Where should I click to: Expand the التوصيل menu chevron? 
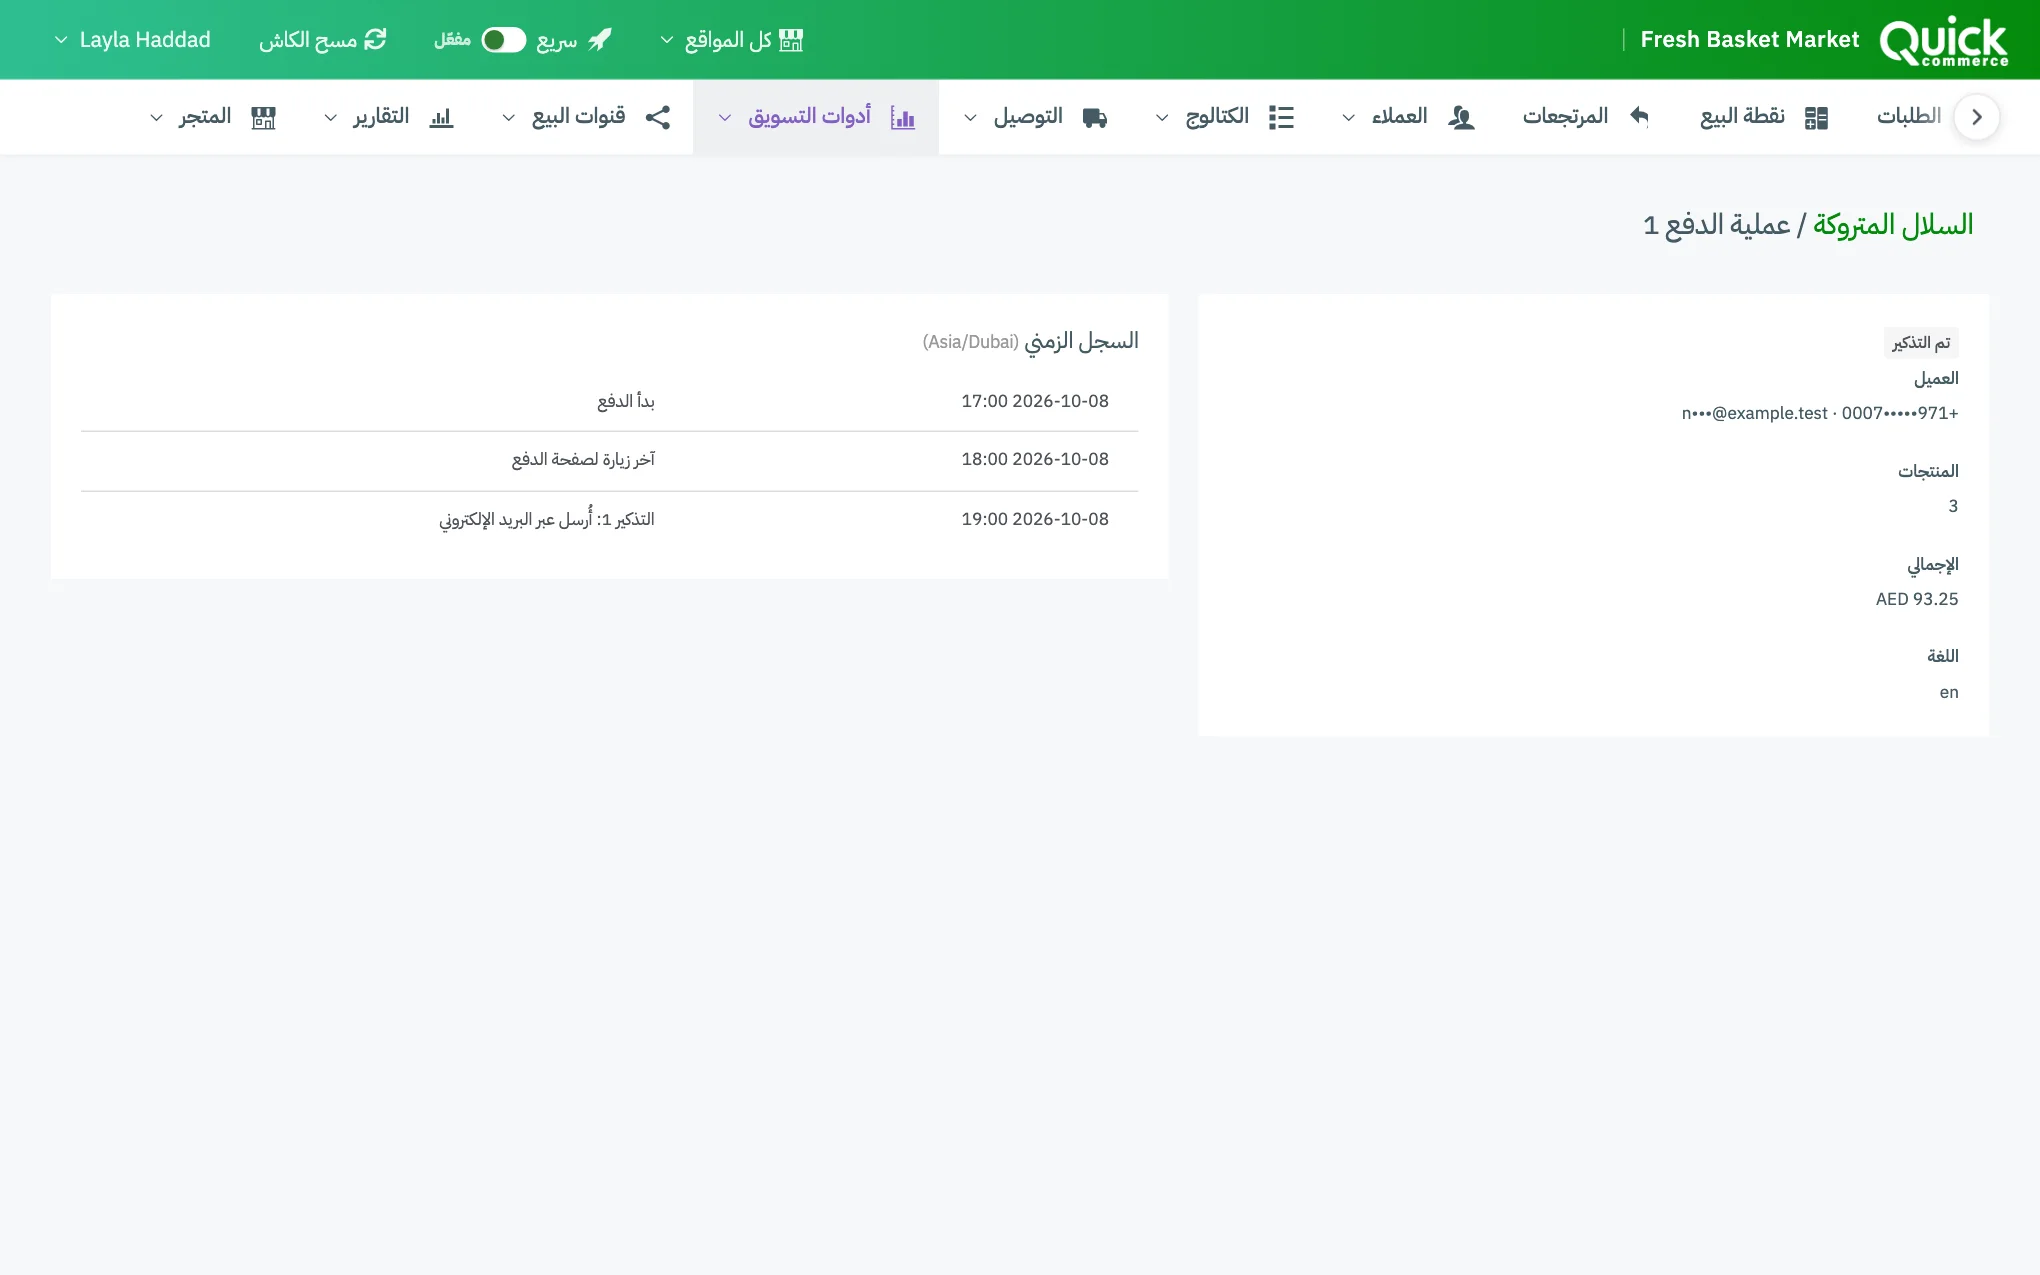[970, 118]
